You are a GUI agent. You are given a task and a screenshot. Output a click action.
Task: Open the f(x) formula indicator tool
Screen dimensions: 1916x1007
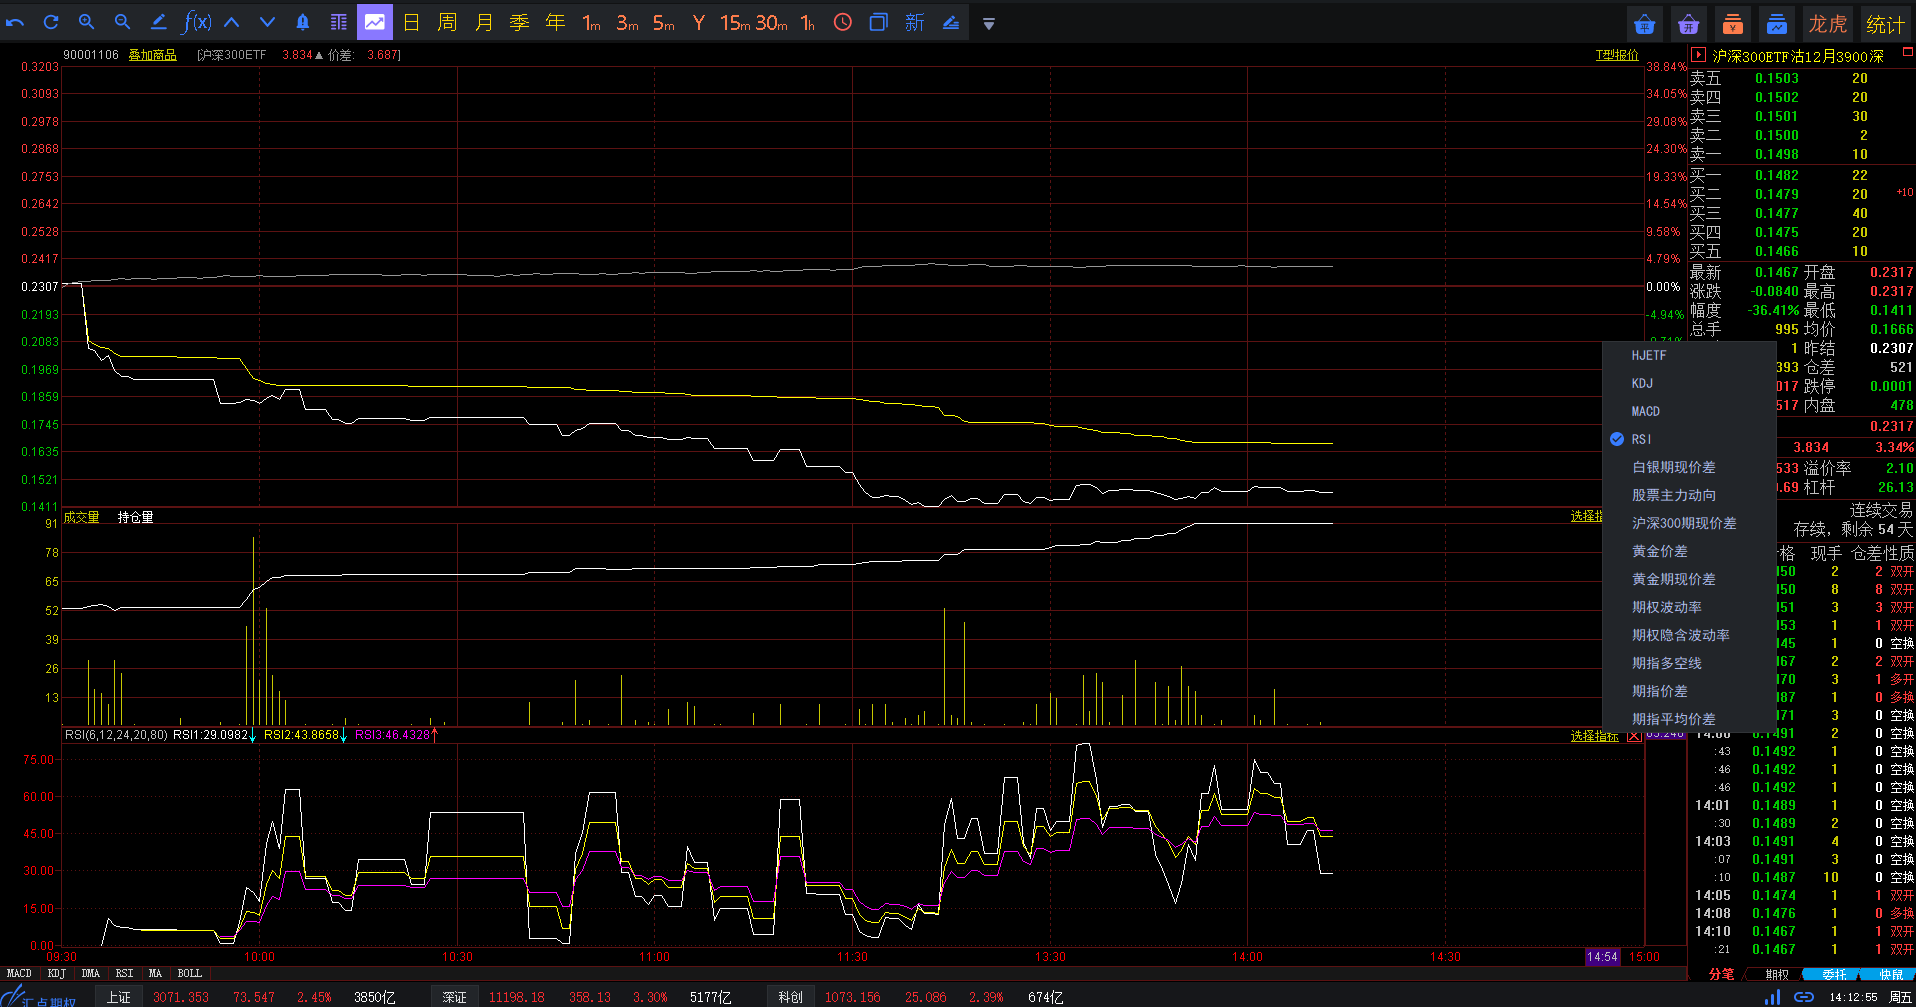click(x=196, y=22)
